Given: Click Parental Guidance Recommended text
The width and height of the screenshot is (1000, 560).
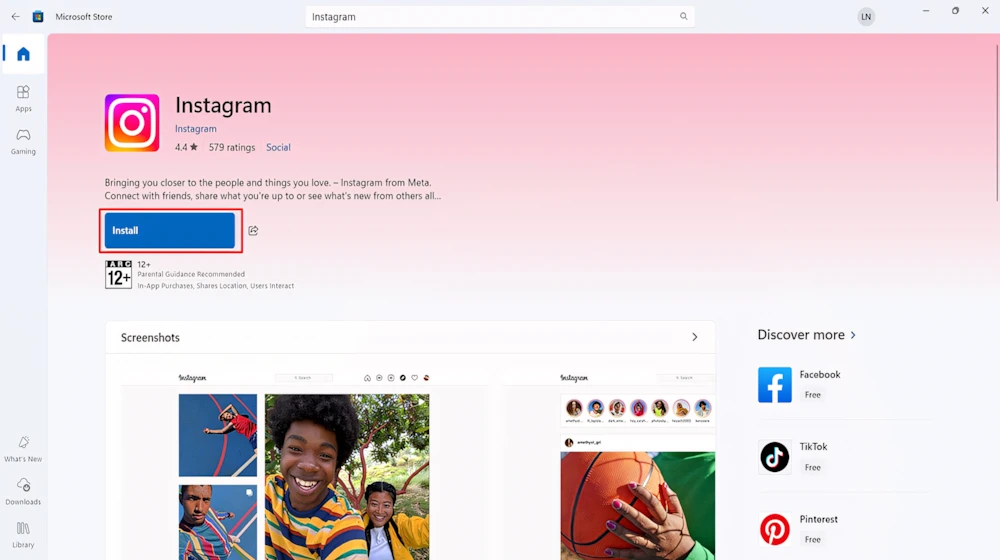Looking at the screenshot, I should [191, 274].
